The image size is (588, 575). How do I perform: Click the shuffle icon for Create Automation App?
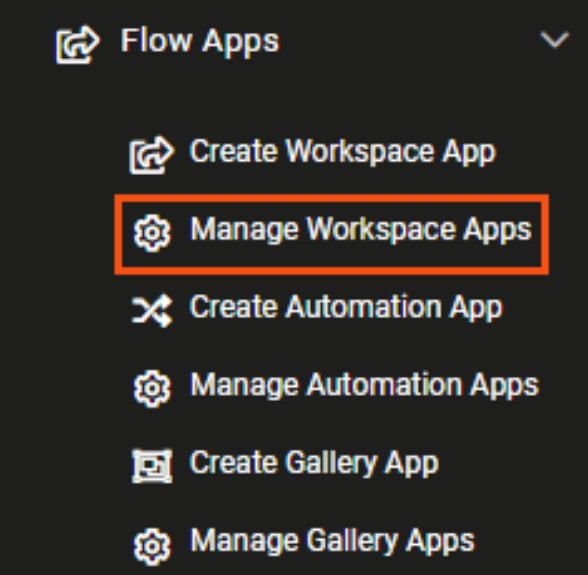(x=152, y=311)
